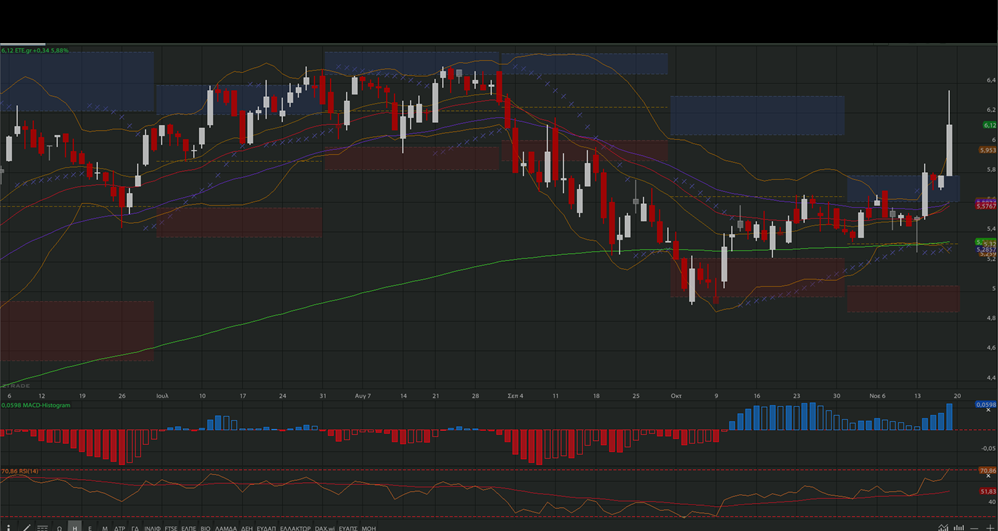Viewport: 998px width, 531px height.
Task: Click the 'Οκτ' date on time axis
Action: 676,395
